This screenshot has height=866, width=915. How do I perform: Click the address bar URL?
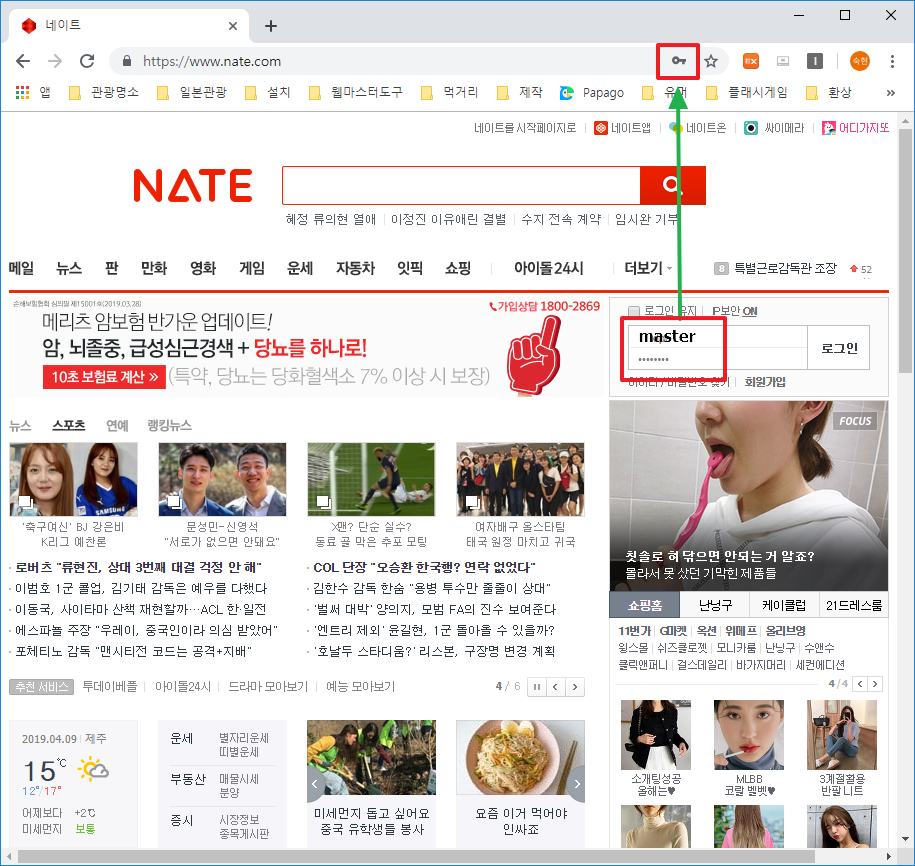(x=212, y=61)
